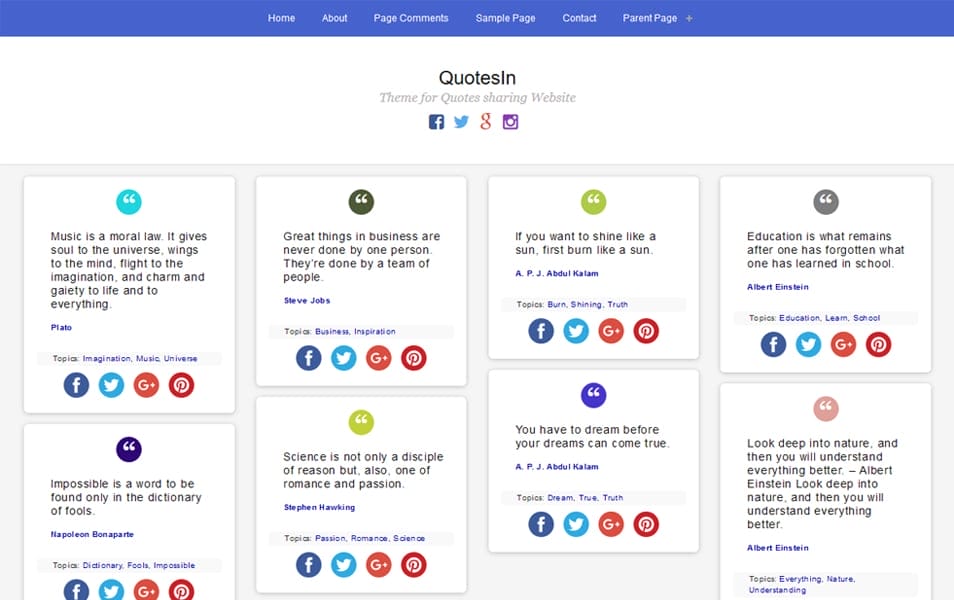The image size is (954, 600).
Task: Share Plato's quote on Facebook
Action: (76, 384)
